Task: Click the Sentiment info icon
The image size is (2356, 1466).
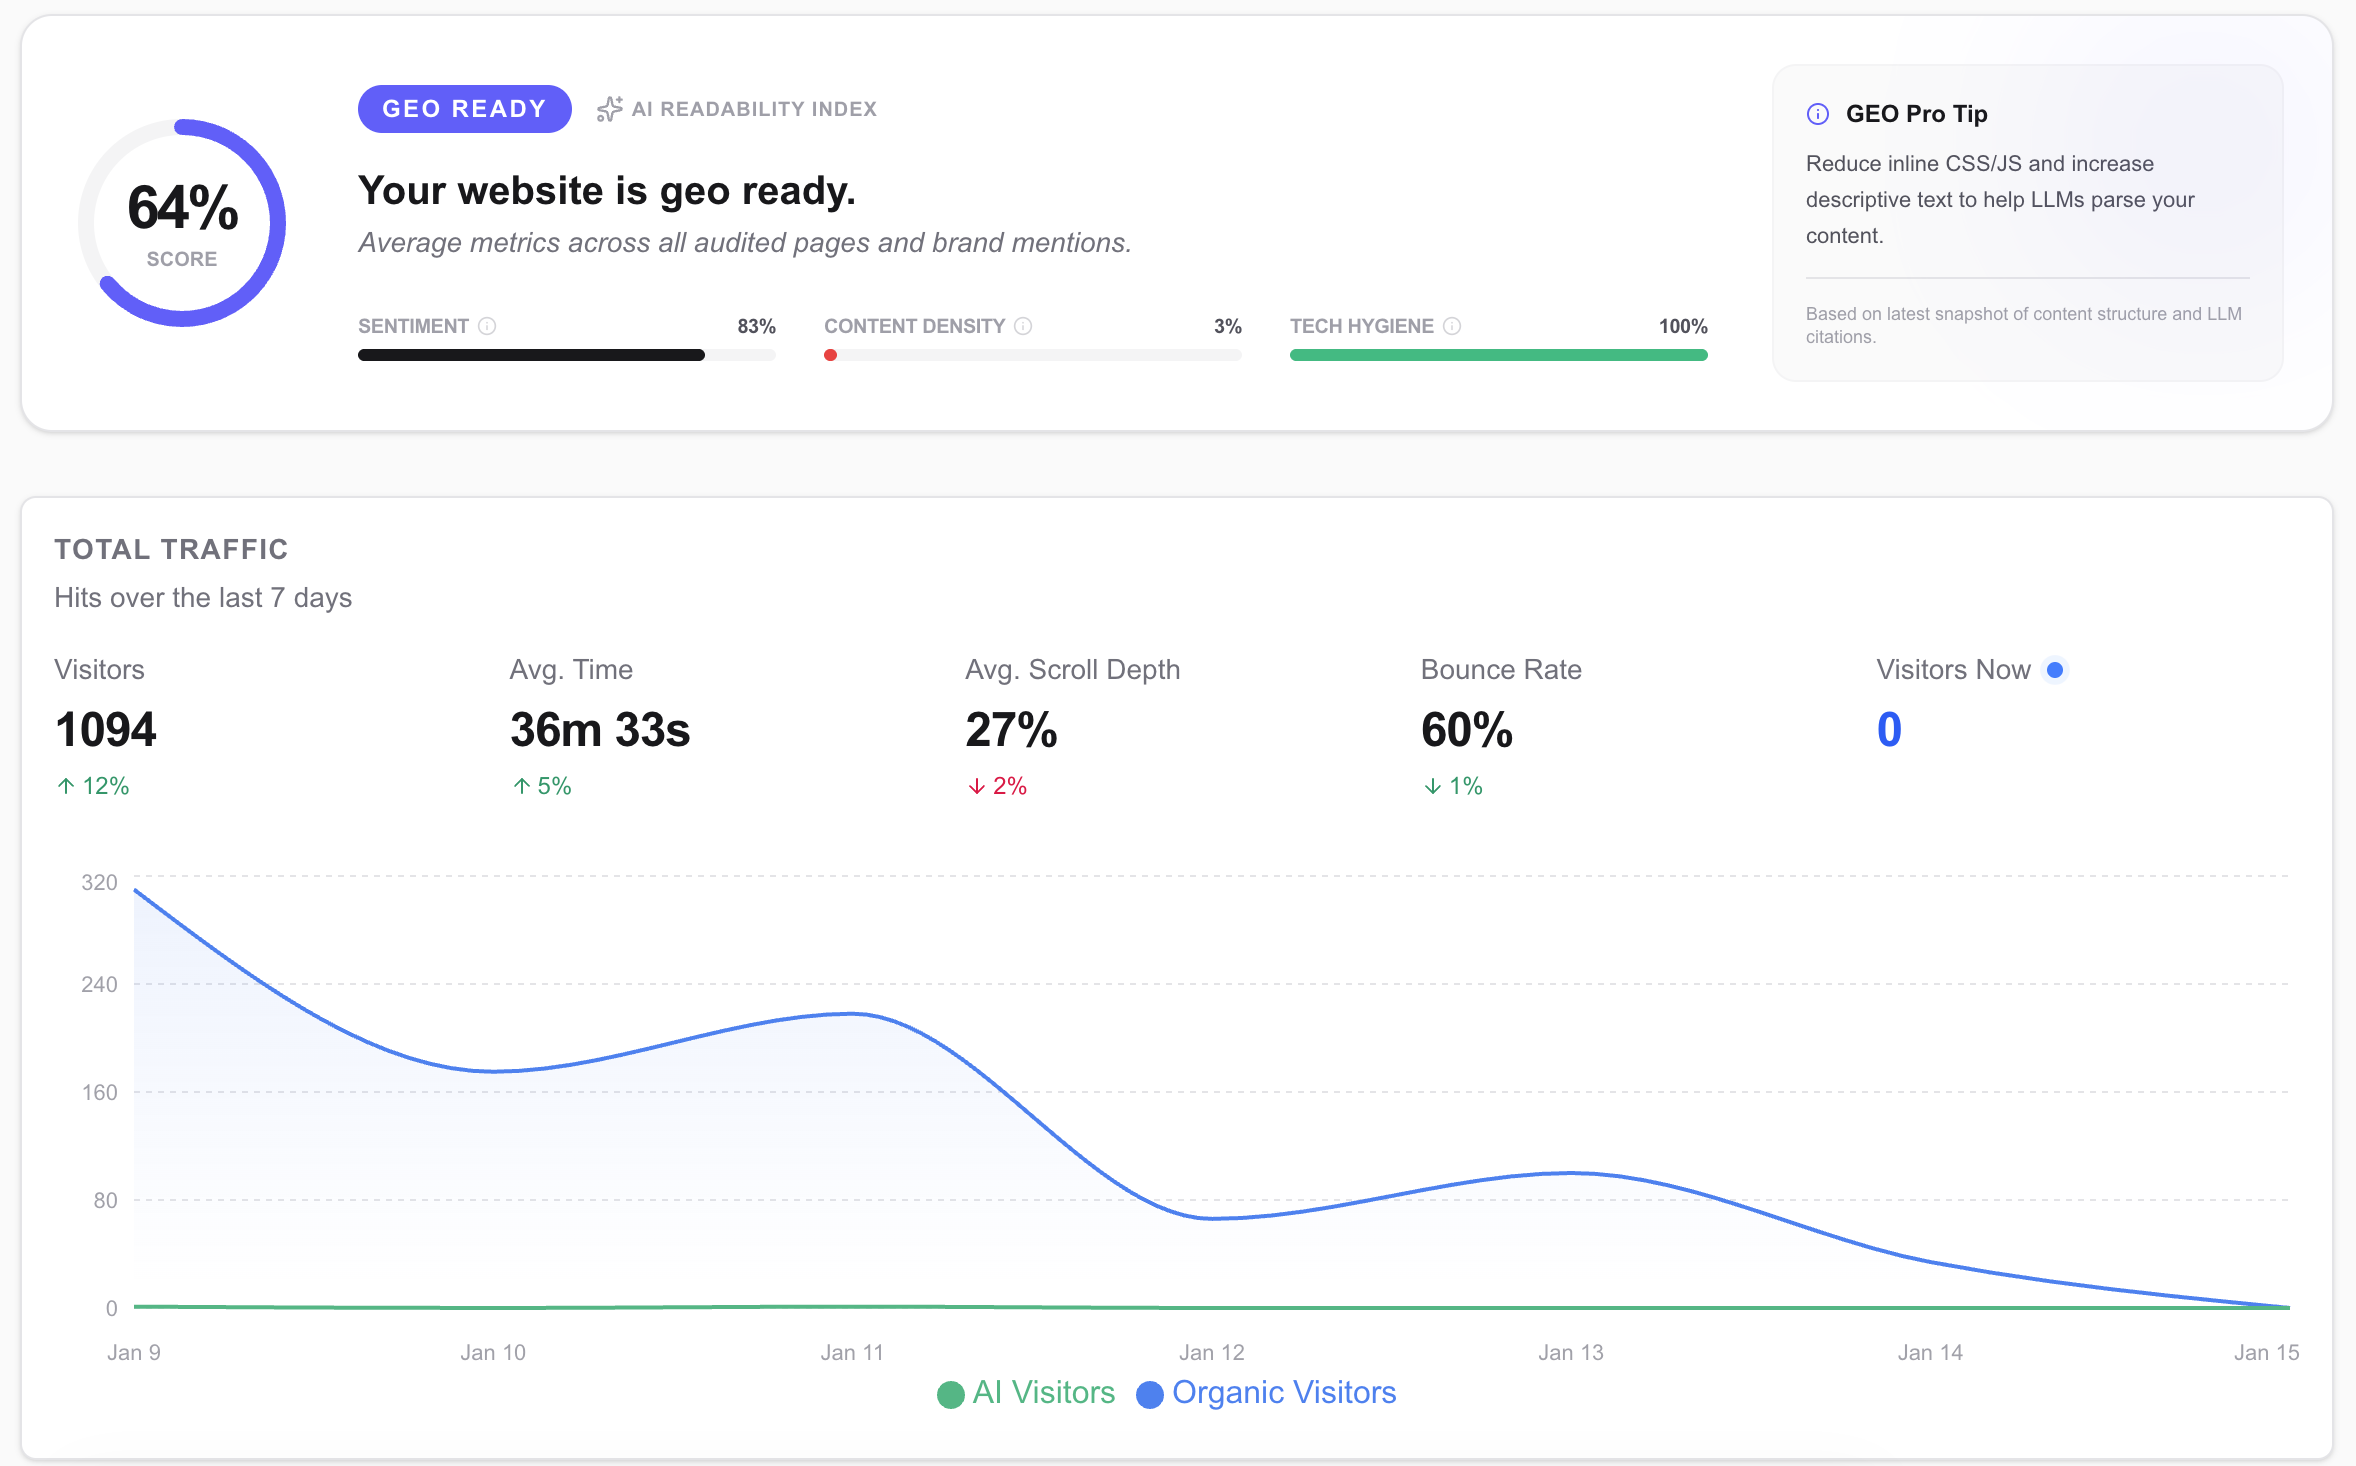Action: [487, 326]
